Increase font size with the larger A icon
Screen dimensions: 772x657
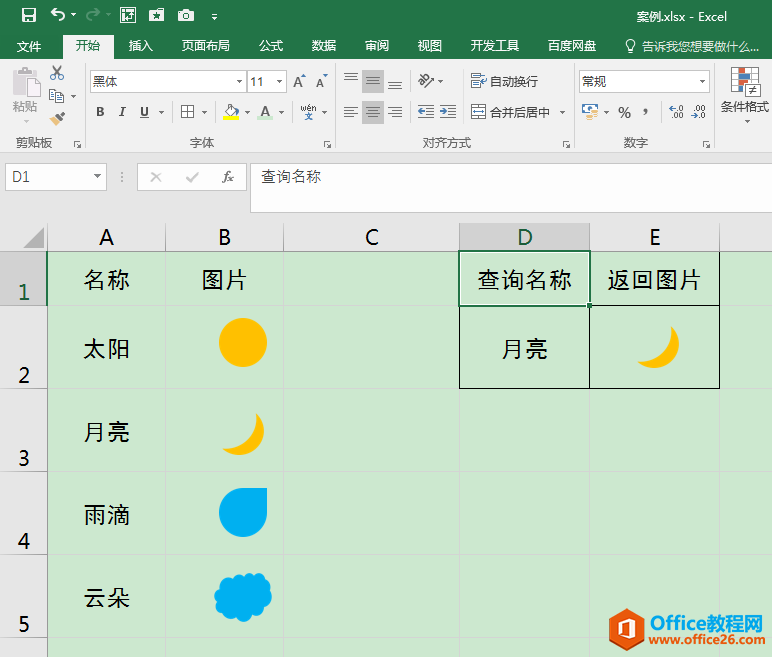[x=299, y=82]
